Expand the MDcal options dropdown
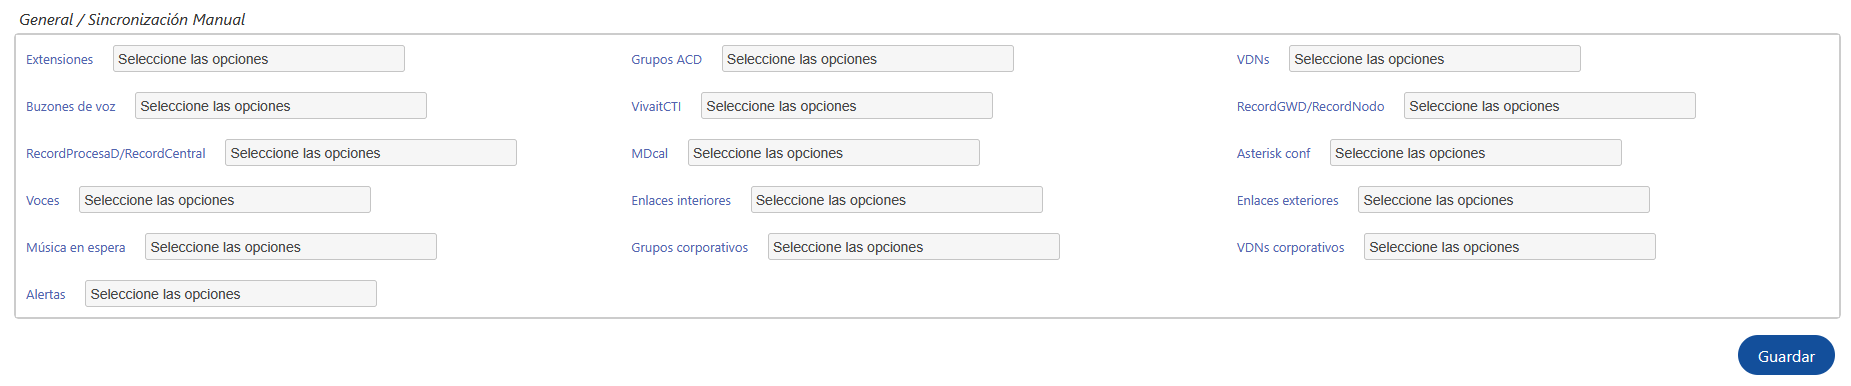 834,153
